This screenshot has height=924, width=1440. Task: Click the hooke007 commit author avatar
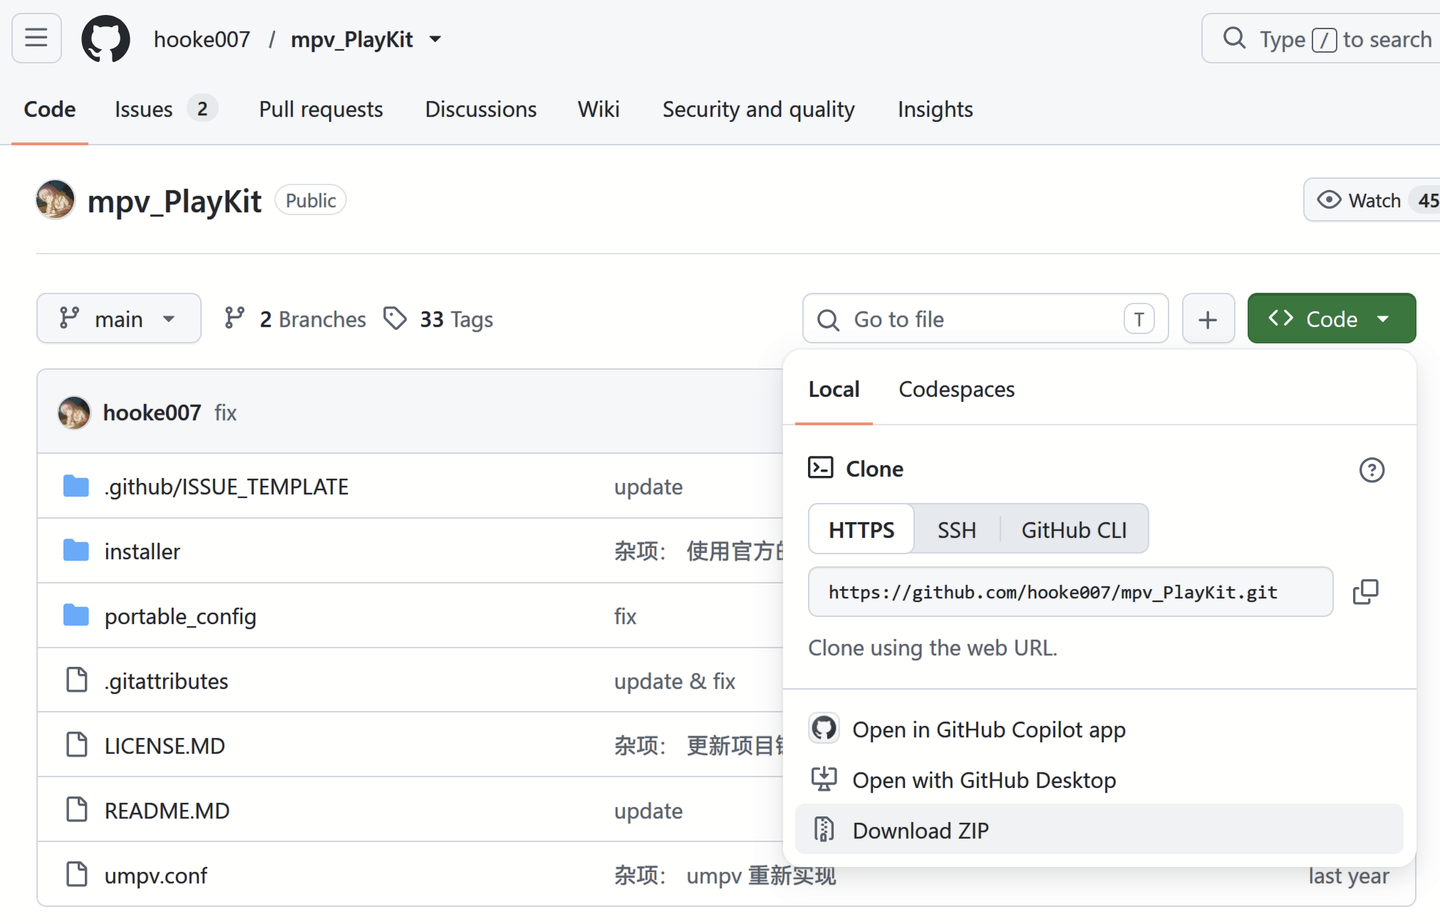74,412
